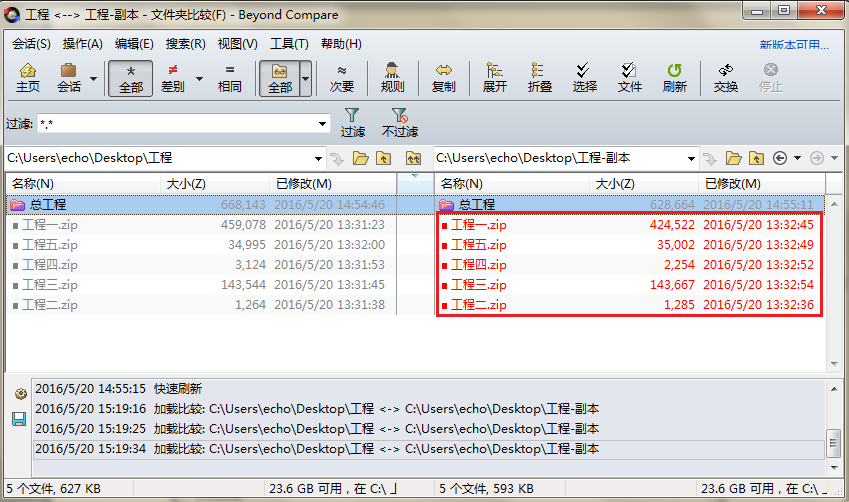Open the 编辑(E) menu
The height and width of the screenshot is (502, 849).
tap(134, 44)
